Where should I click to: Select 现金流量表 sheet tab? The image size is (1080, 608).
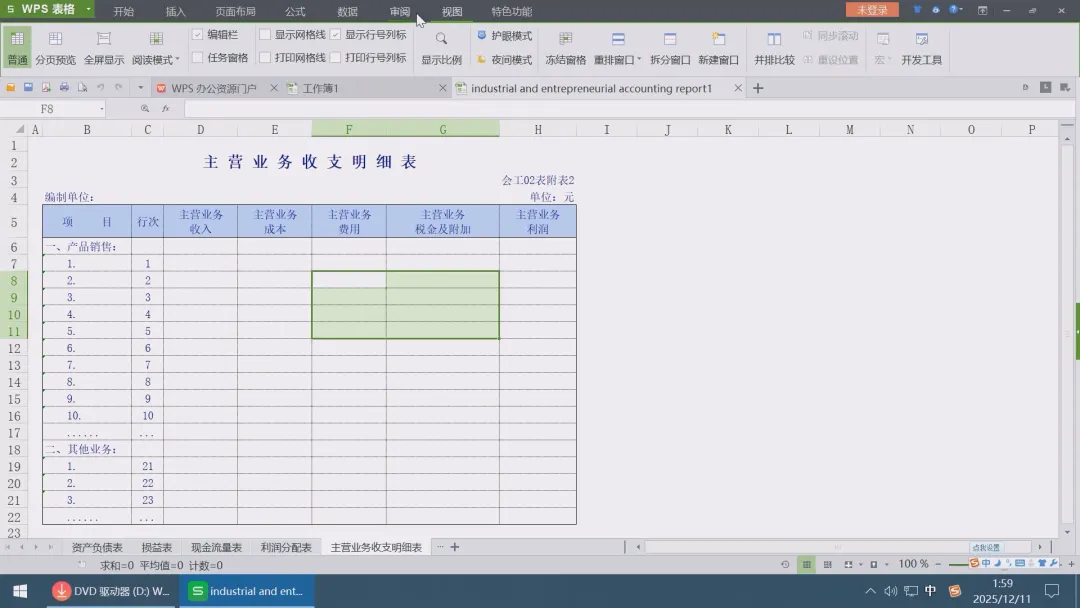pos(216,547)
